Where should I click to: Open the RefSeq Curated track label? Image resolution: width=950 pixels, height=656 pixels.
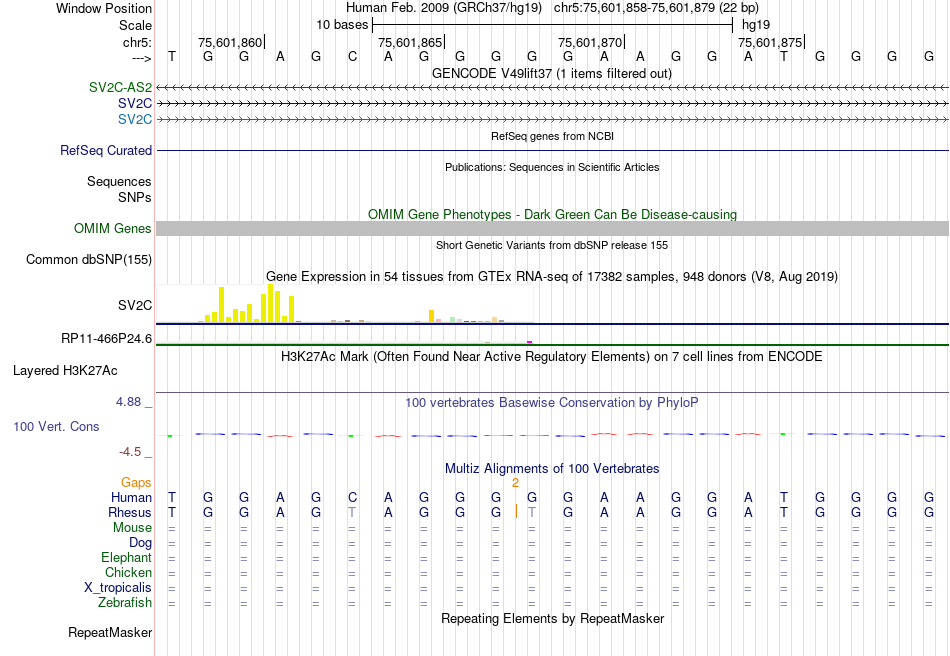click(x=105, y=150)
